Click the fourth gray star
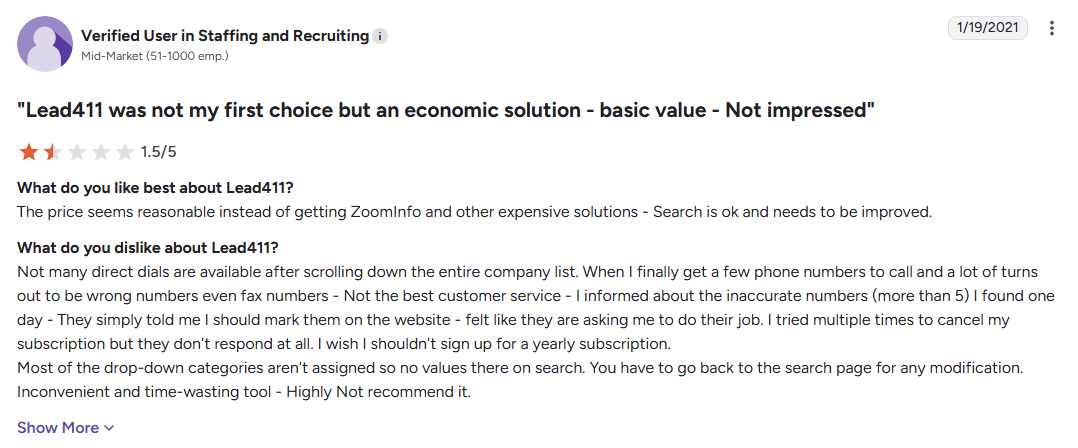 pyautogui.click(x=100, y=152)
